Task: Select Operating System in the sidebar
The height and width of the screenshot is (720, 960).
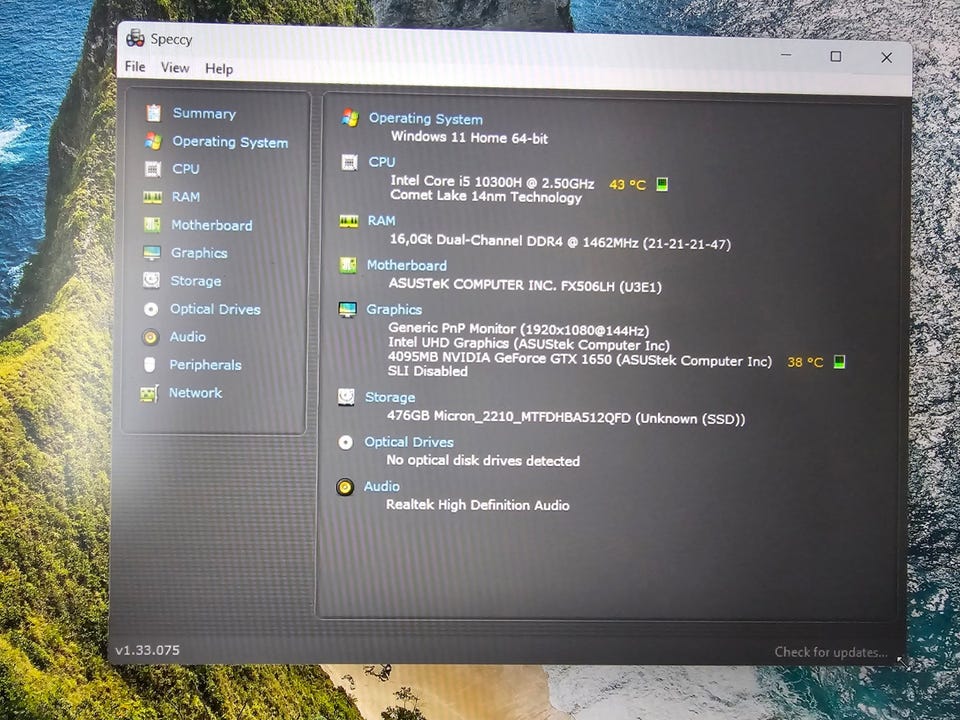Action: coord(230,142)
